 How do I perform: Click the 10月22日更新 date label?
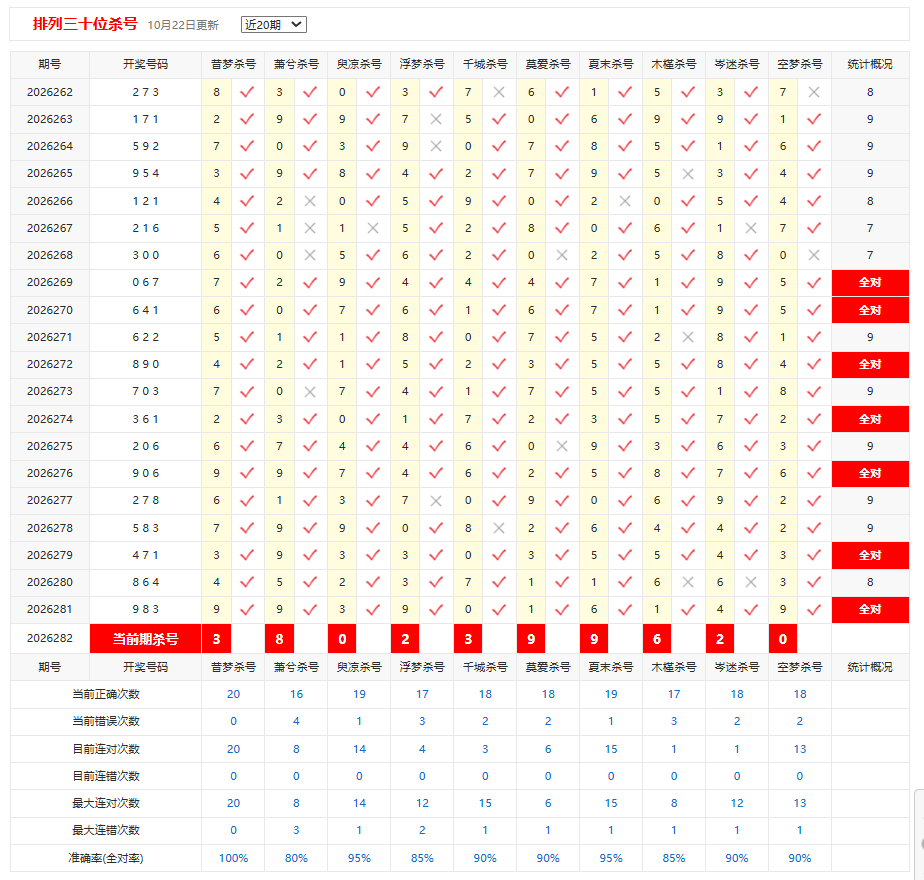[183, 25]
